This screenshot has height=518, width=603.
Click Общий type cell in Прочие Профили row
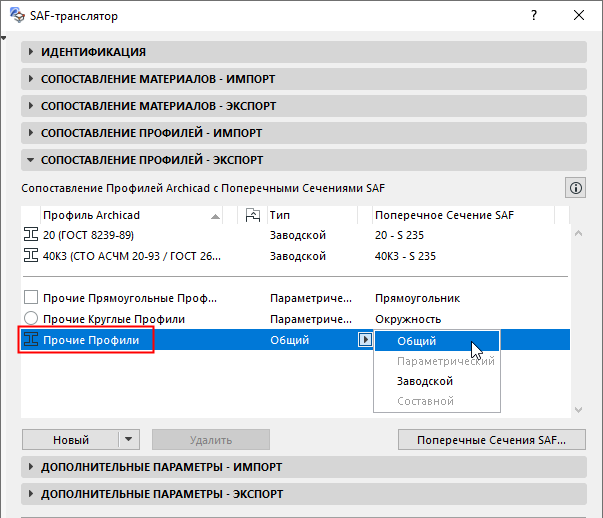pyautogui.click(x=289, y=340)
